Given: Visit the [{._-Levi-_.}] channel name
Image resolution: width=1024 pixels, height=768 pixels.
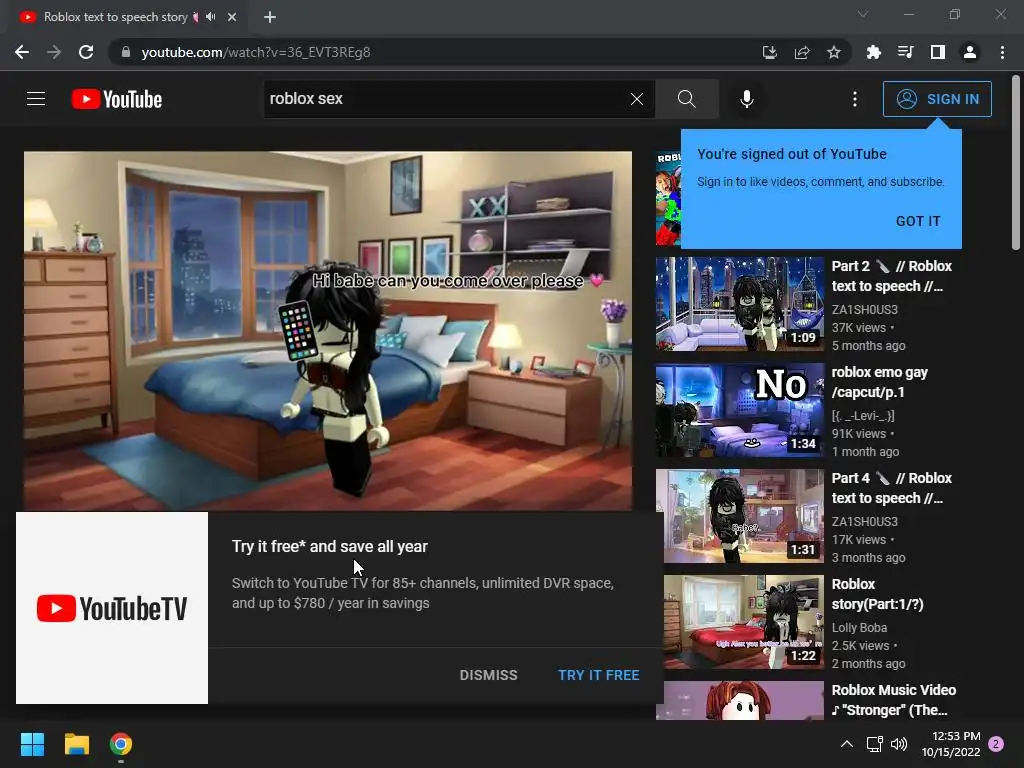Looking at the screenshot, I should (x=863, y=415).
